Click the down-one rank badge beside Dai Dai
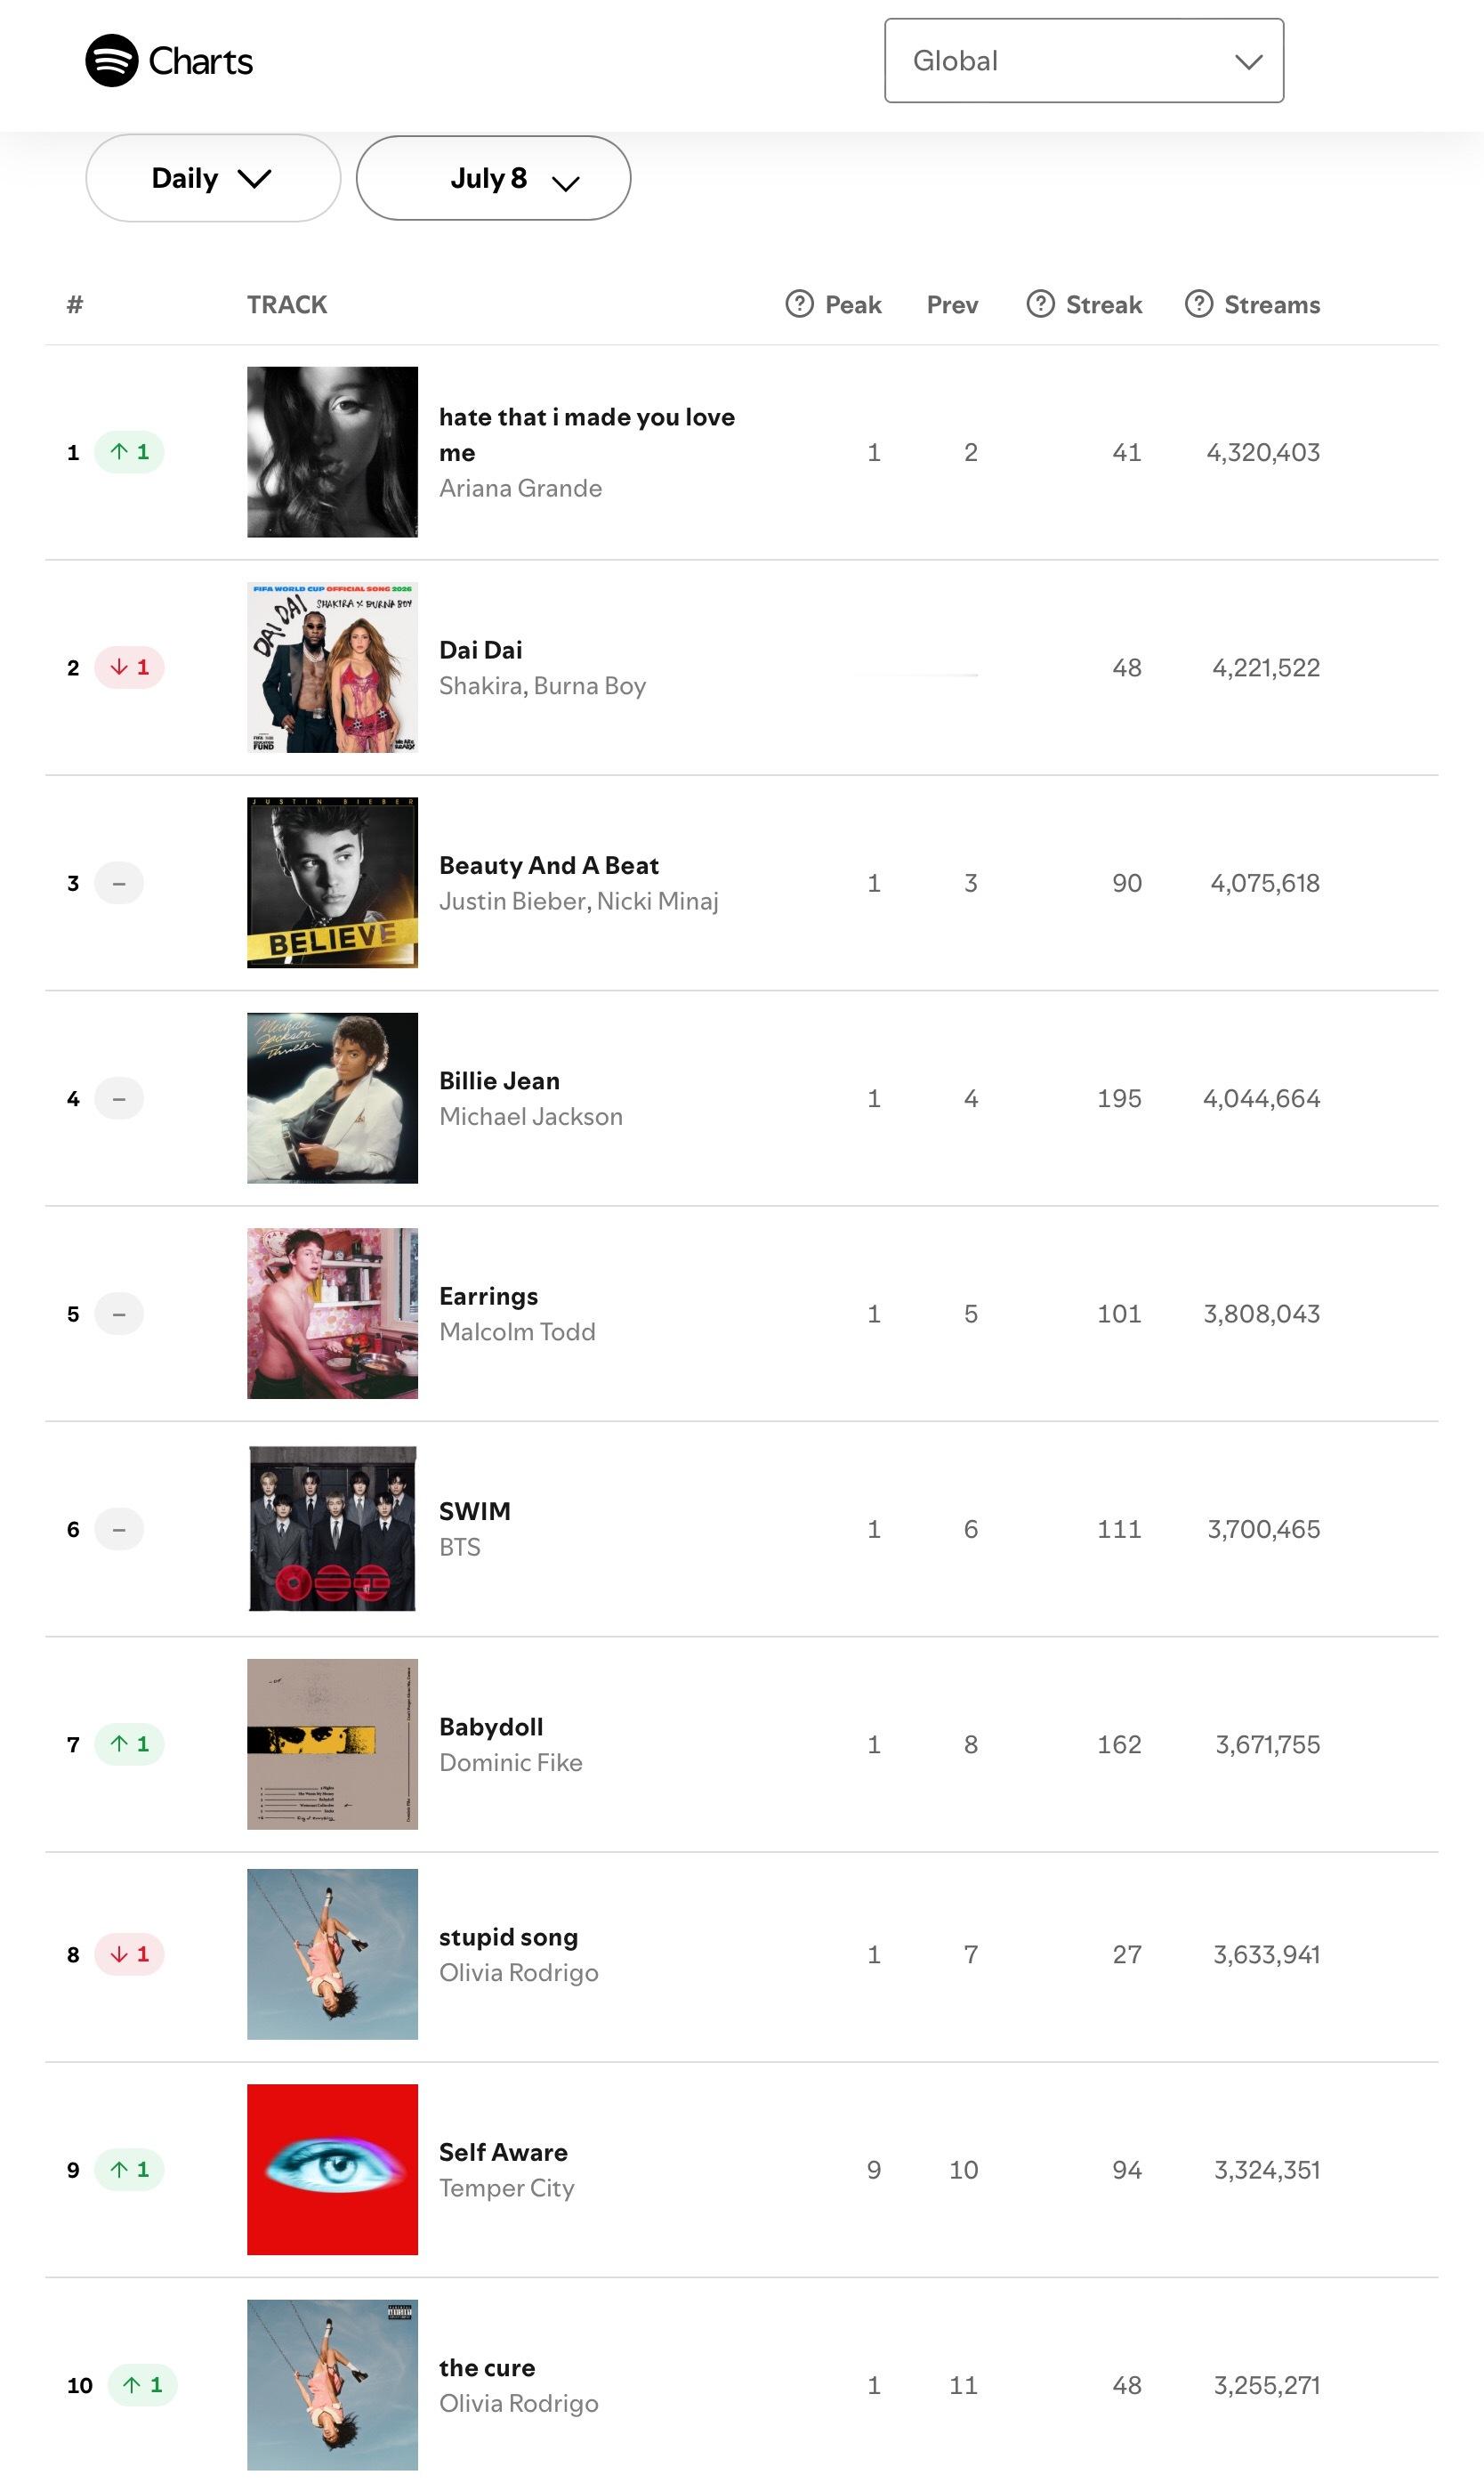1484x2483 pixels. tap(129, 667)
